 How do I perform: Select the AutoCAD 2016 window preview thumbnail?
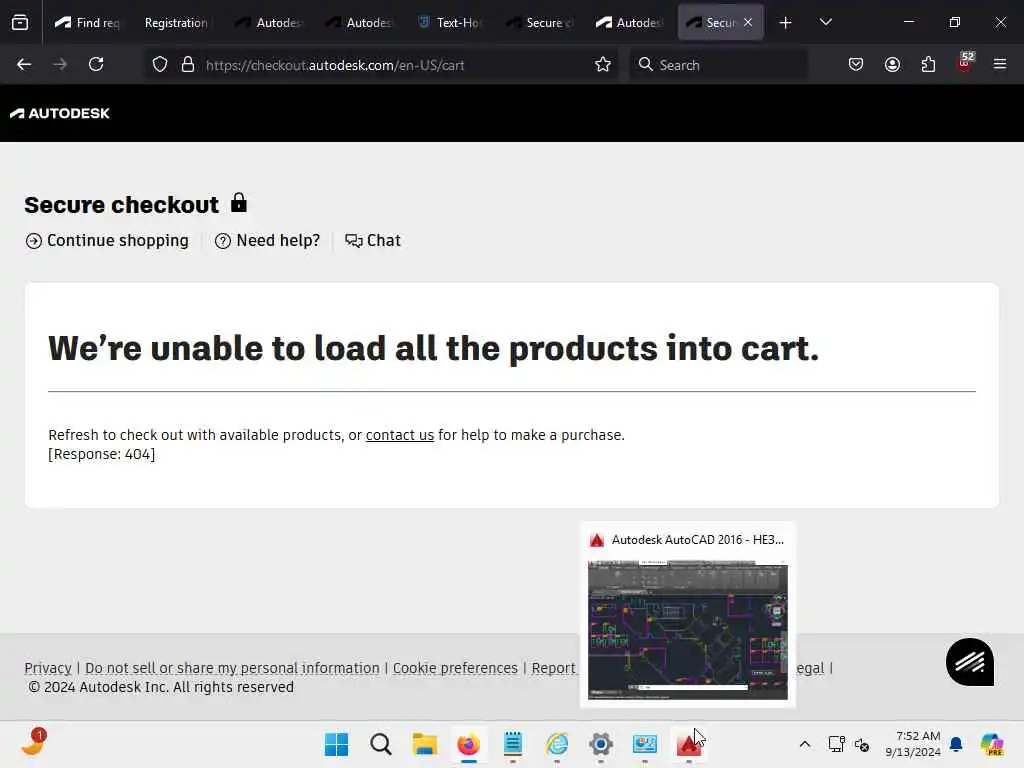tap(688, 630)
